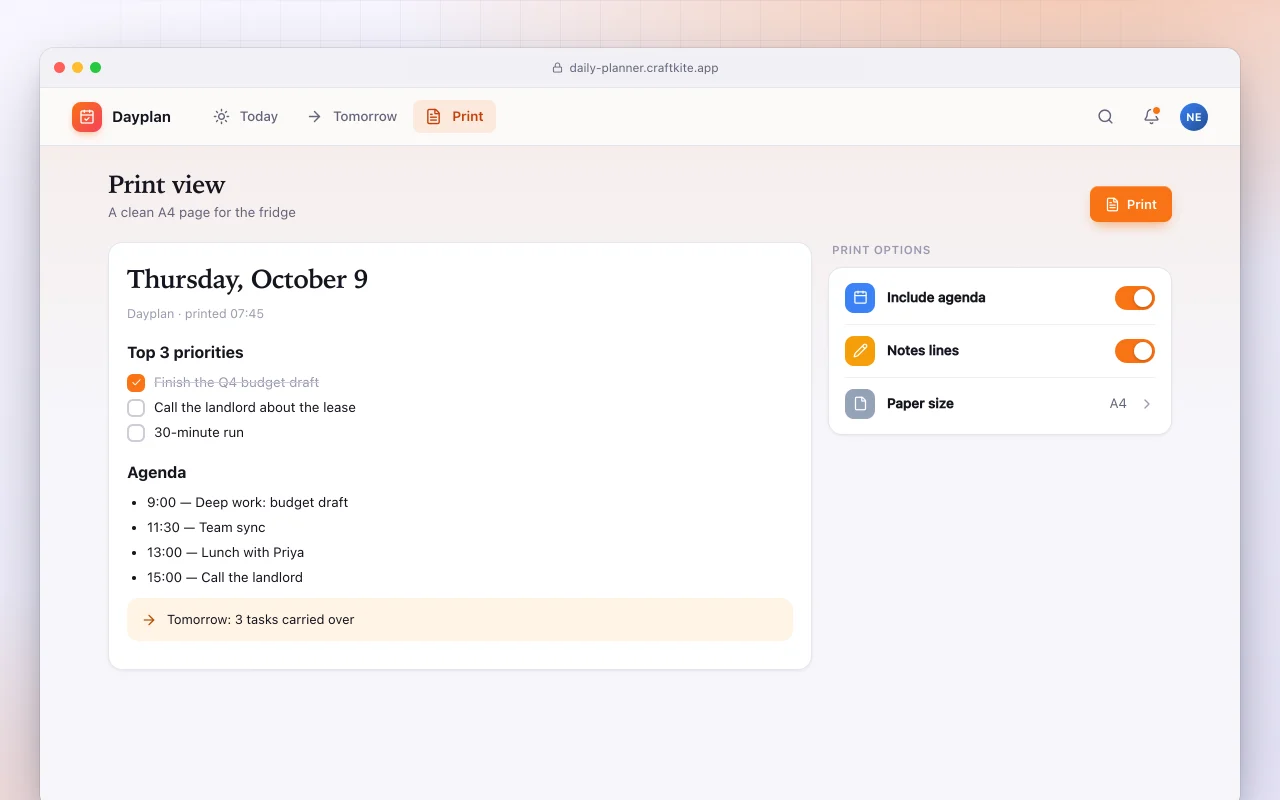Viewport: 1280px width, 800px height.
Task: Click the 15:00 — Call the landlord entry
Action: click(224, 578)
